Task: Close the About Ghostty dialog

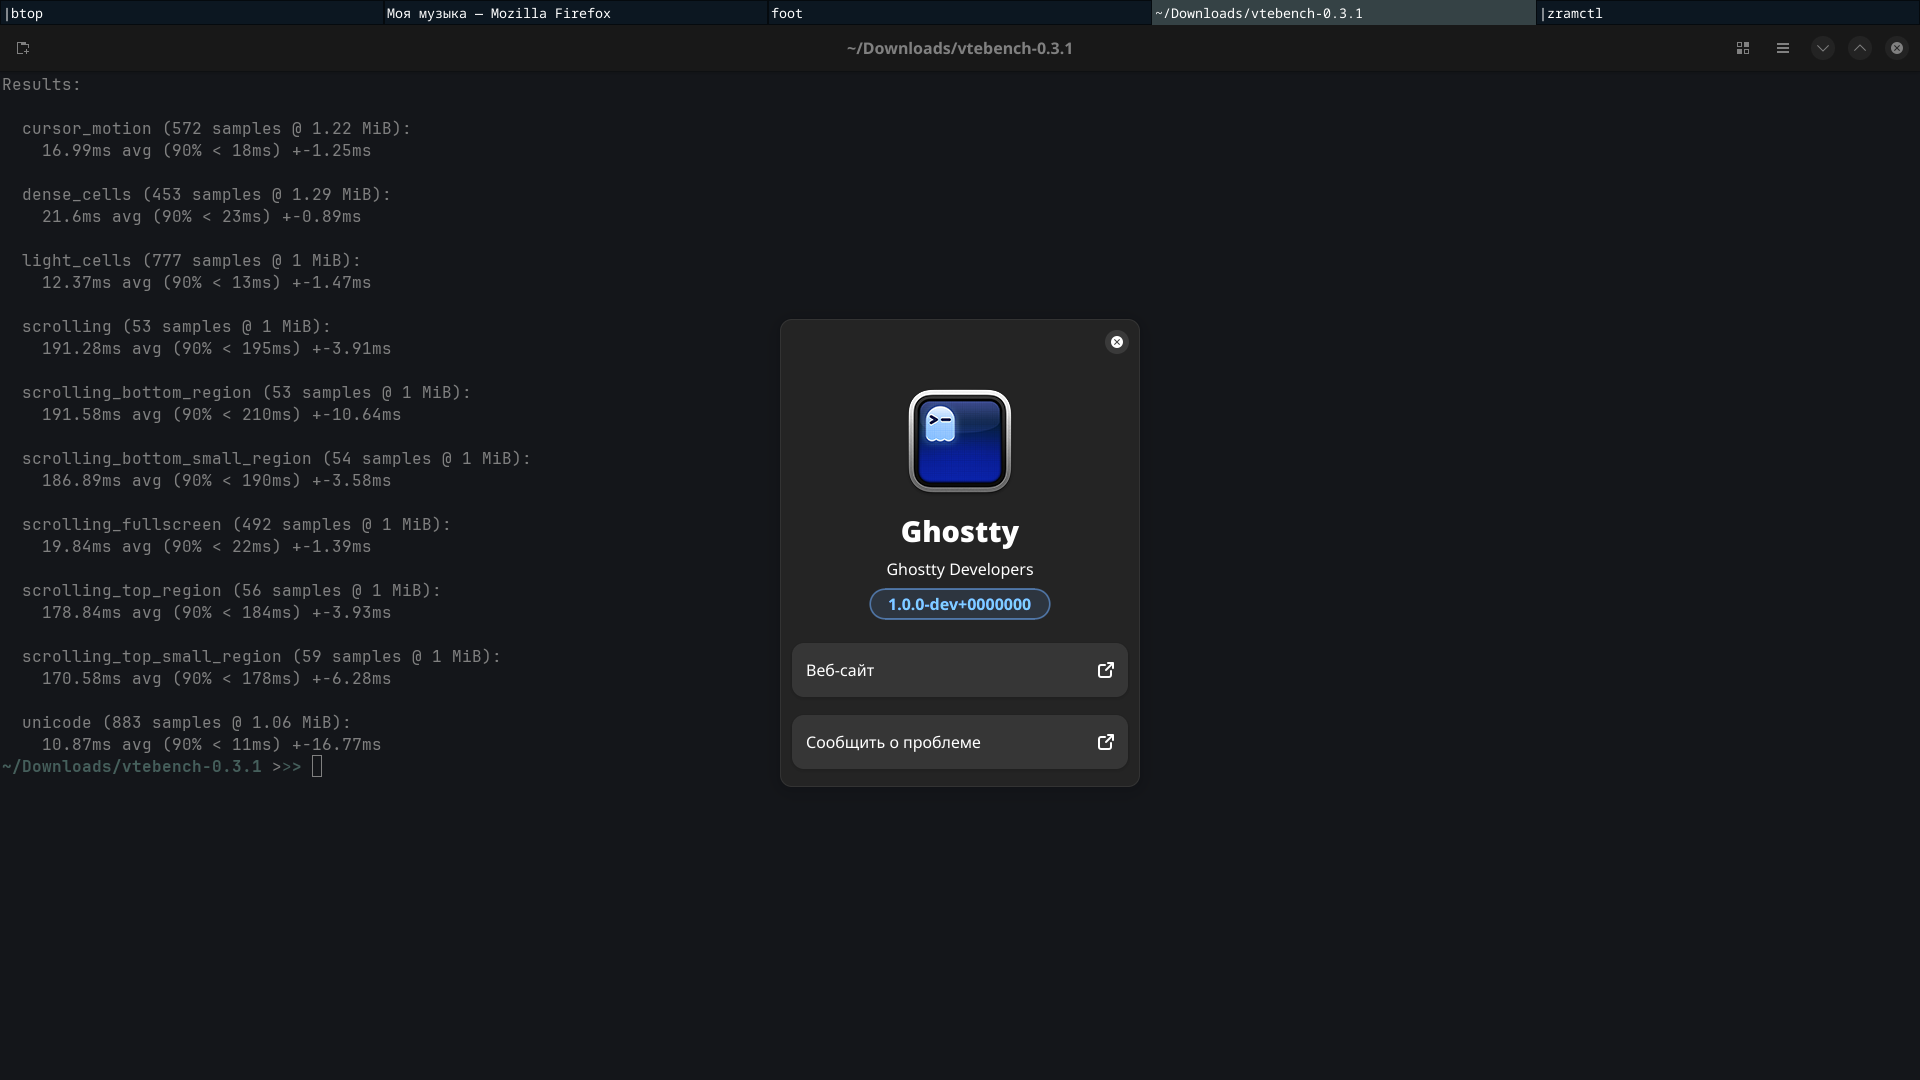Action: point(1117,342)
